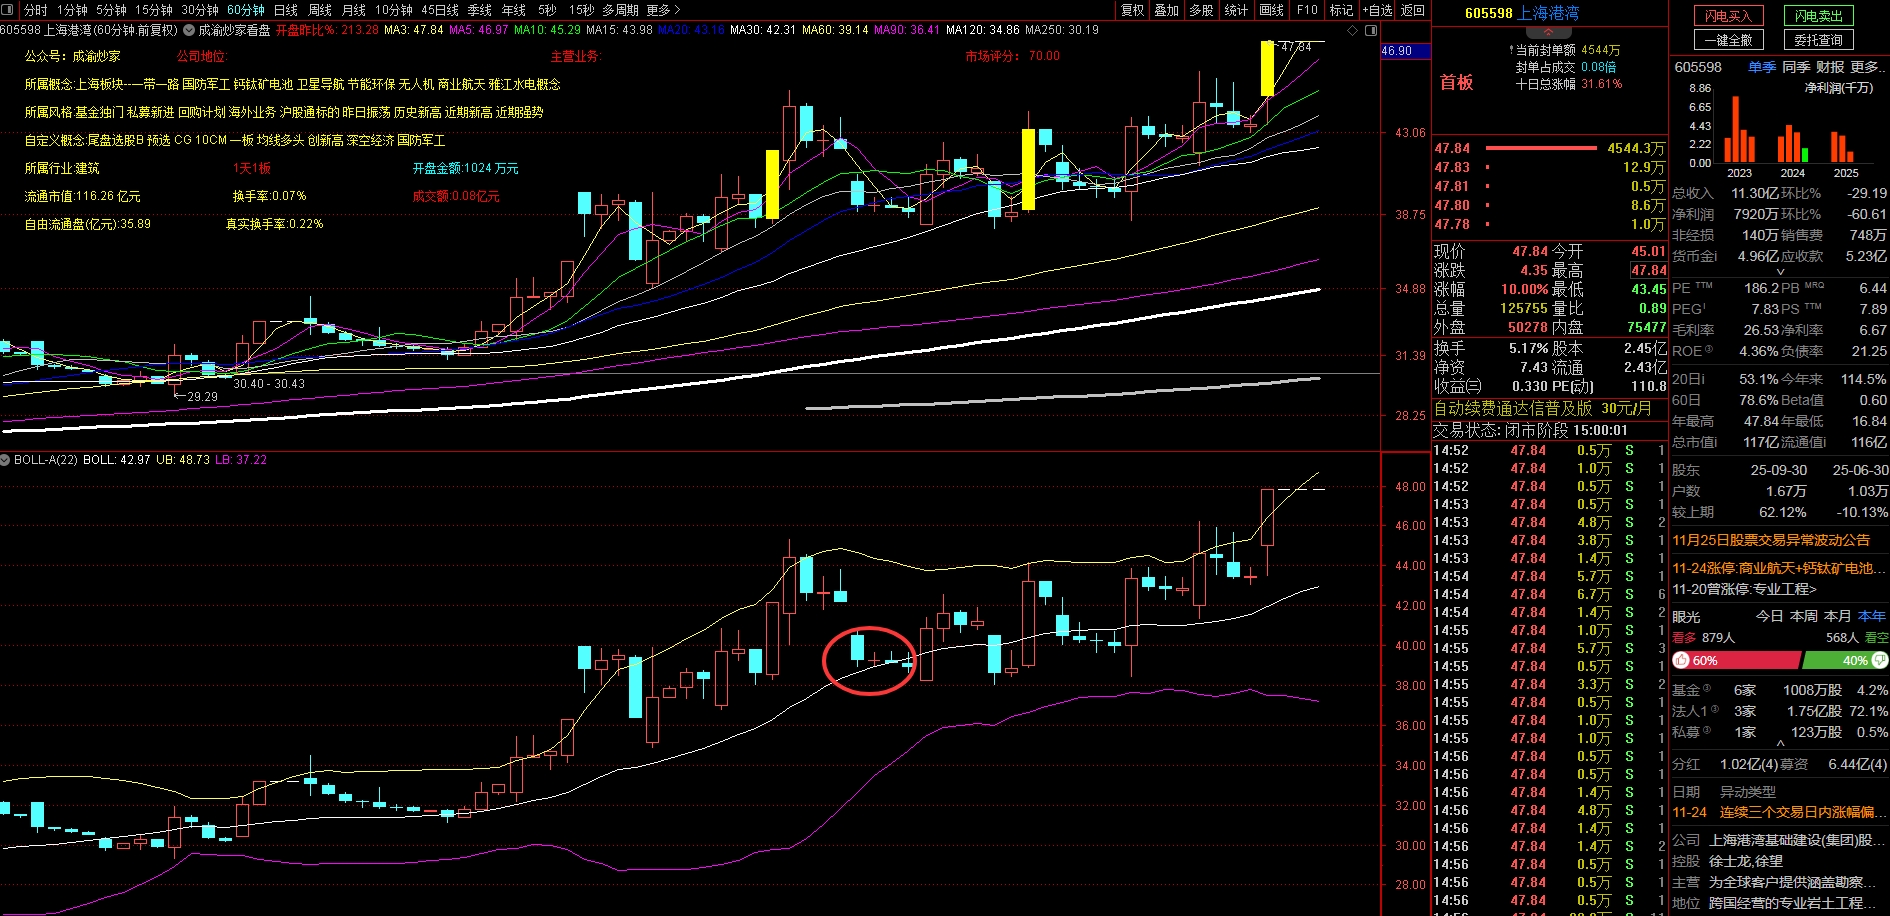The height and width of the screenshot is (916, 1890).
Task: Open the 统计 statistics tool
Action: coord(1236,10)
